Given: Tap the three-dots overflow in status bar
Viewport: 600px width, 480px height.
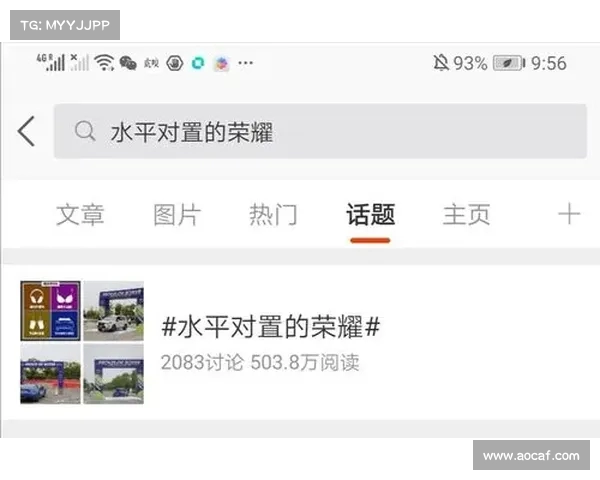Looking at the screenshot, I should point(246,63).
